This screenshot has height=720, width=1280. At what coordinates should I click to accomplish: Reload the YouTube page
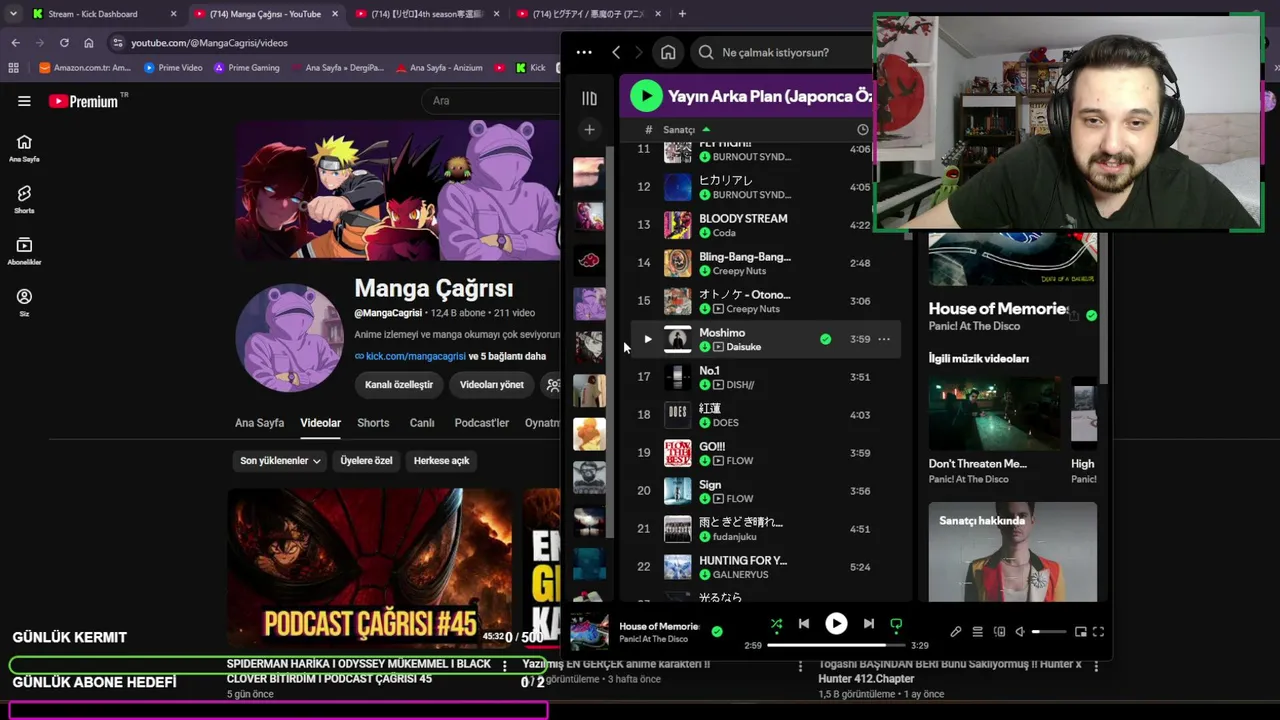[x=64, y=43]
